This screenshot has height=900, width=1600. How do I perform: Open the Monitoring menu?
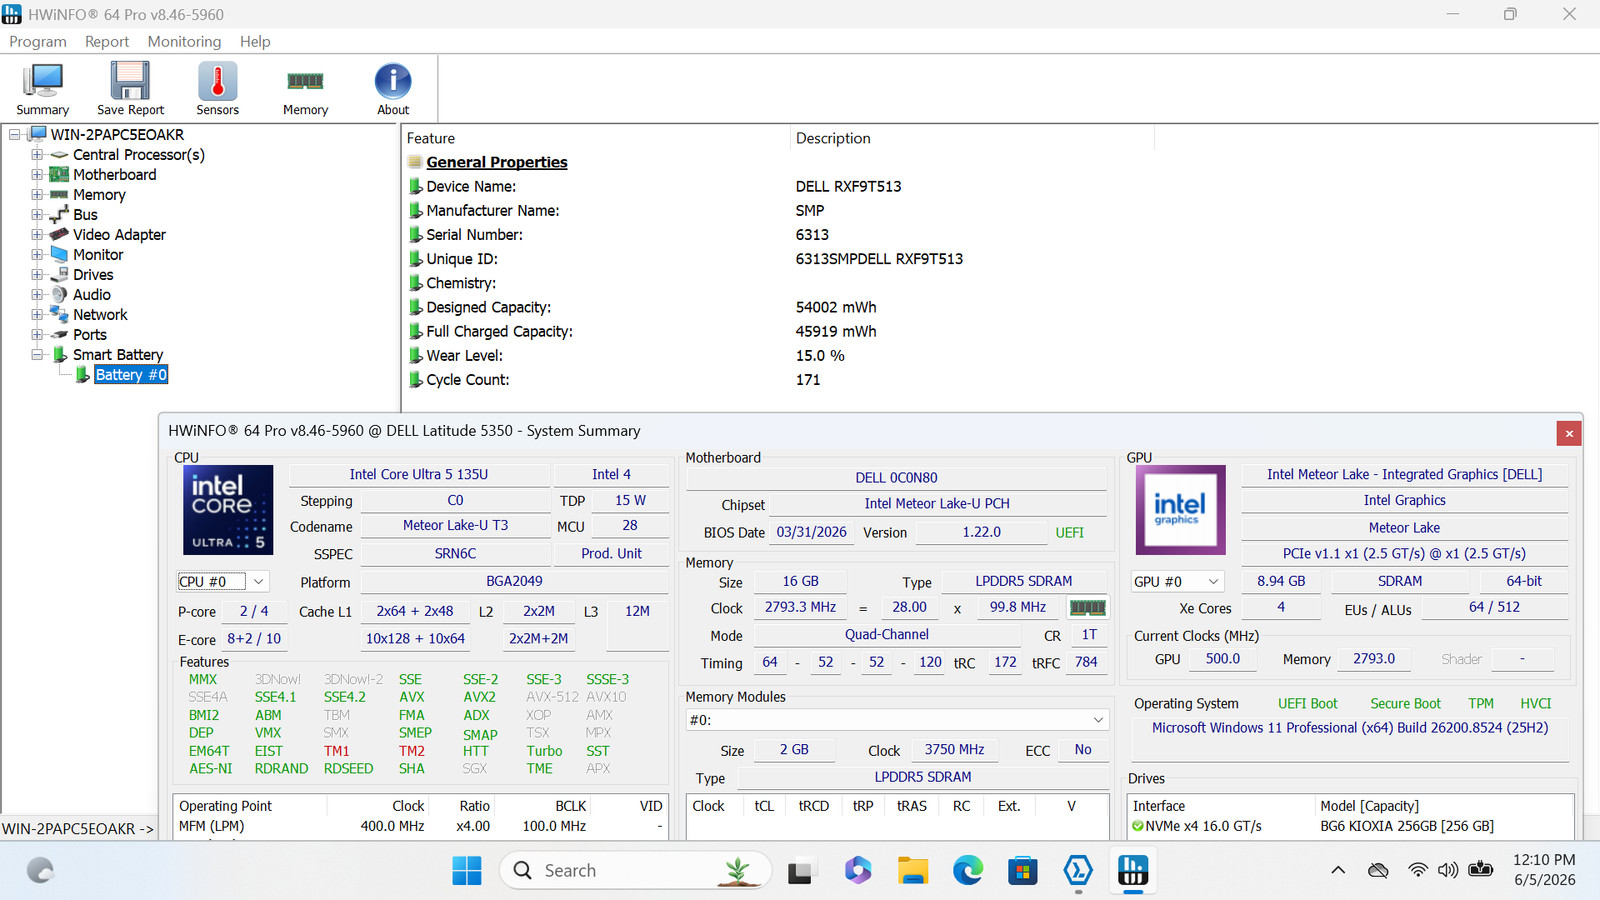click(x=184, y=42)
